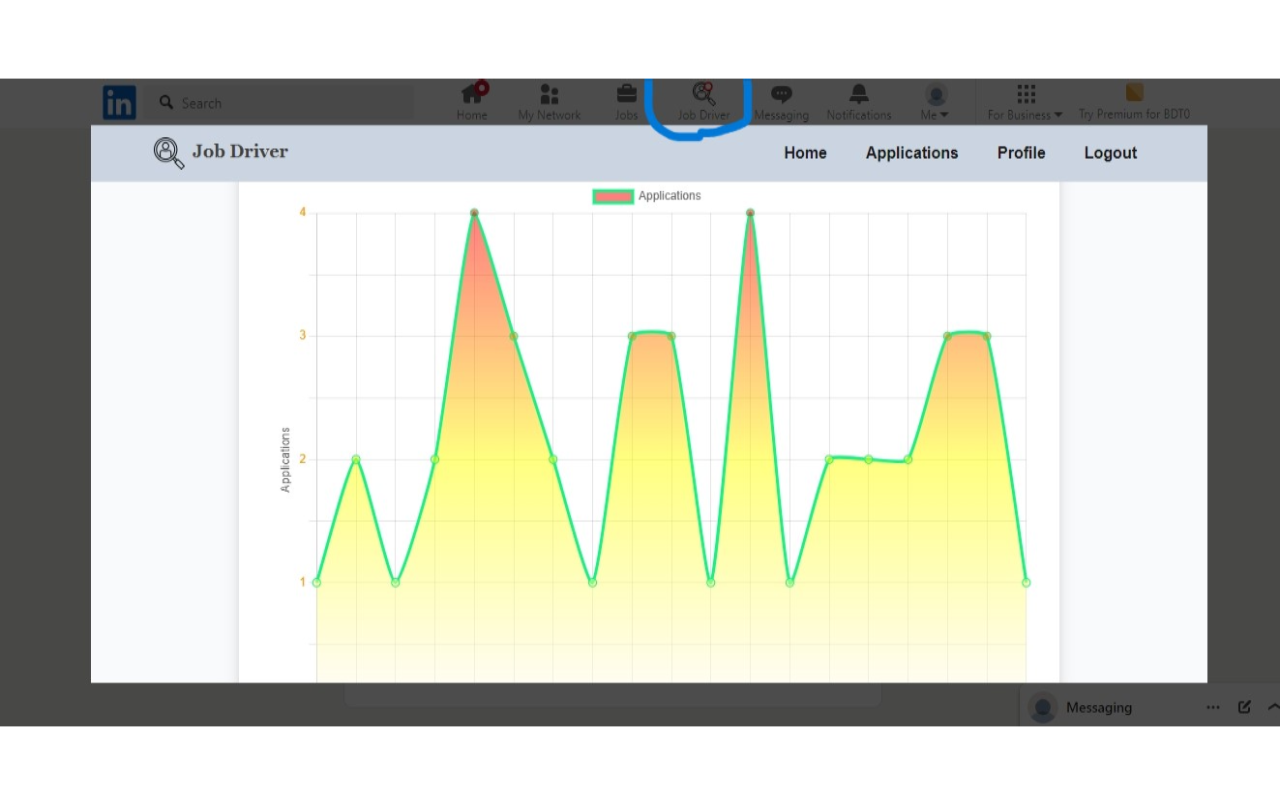
Task: Toggle the Applications dataset via the chart legend
Action: [646, 195]
